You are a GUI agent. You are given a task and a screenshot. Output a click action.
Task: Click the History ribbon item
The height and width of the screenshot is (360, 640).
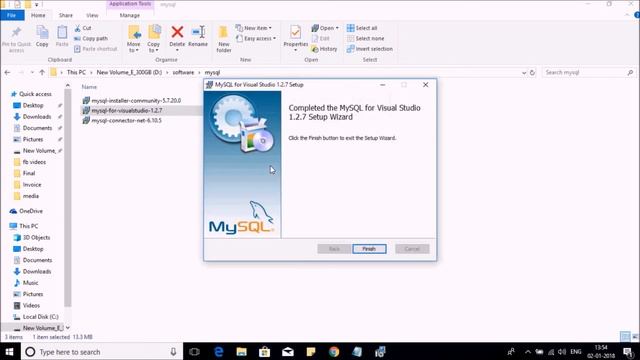coord(324,49)
